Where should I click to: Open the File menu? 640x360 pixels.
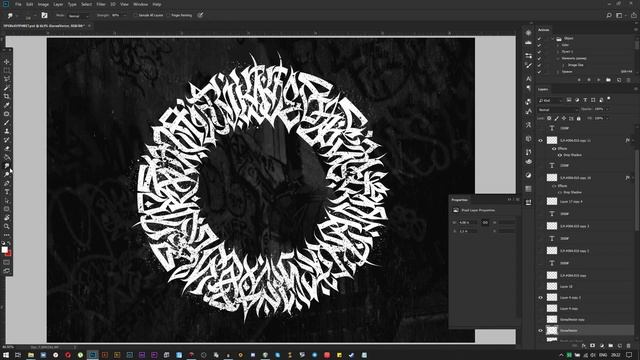(18, 4)
